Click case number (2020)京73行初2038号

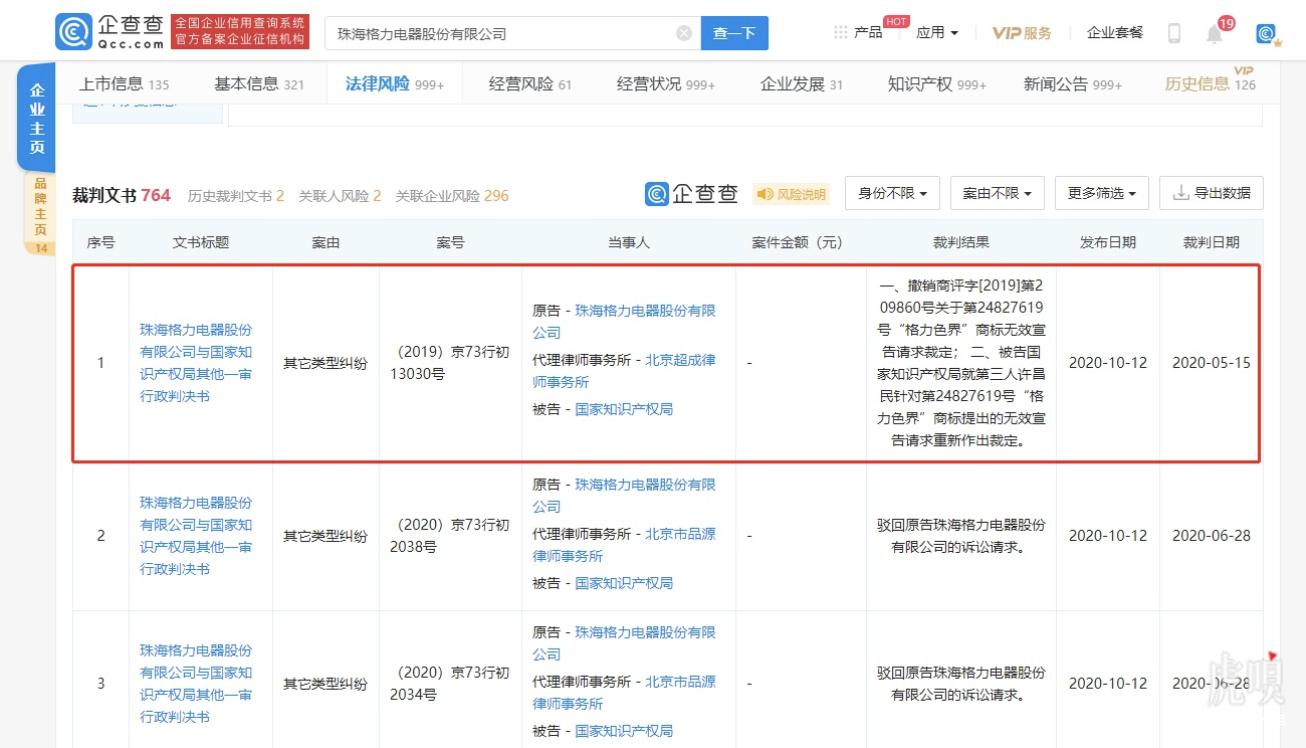click(x=450, y=536)
